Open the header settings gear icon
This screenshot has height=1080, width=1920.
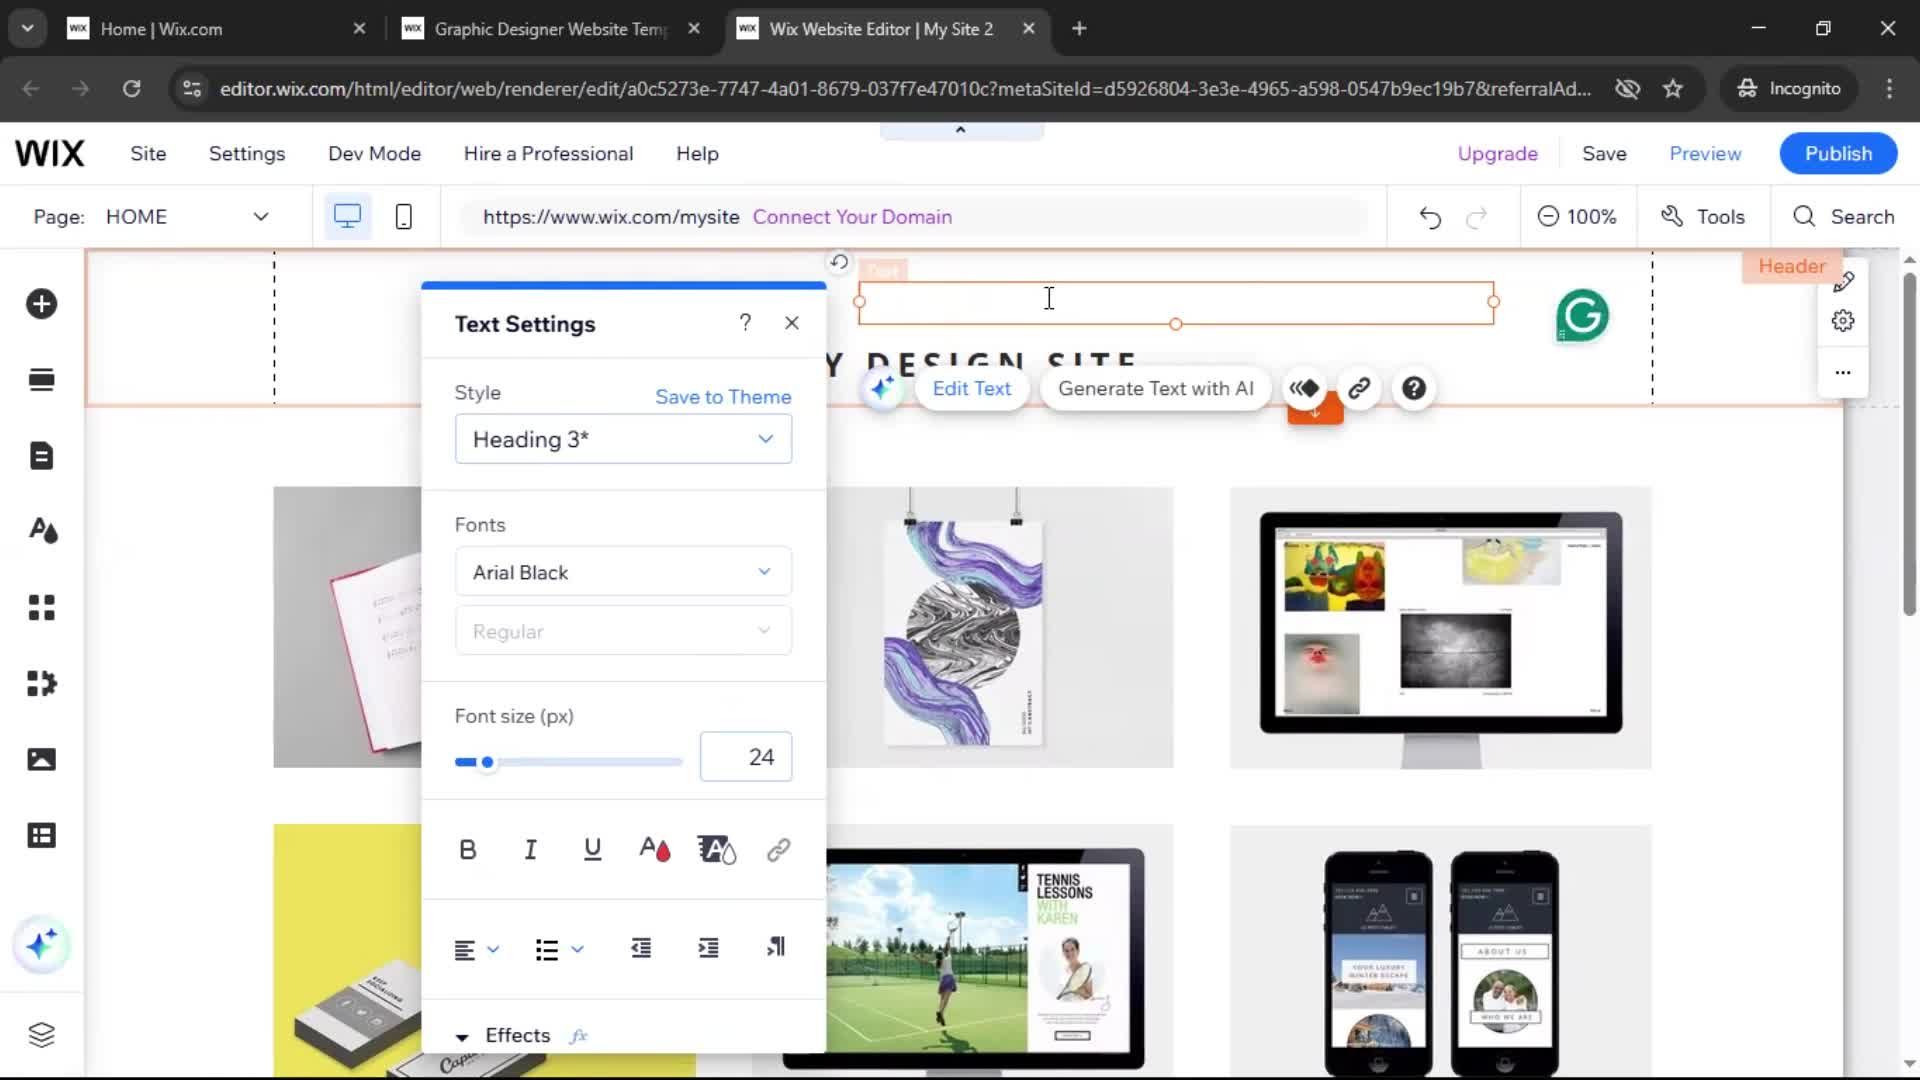pos(1843,321)
